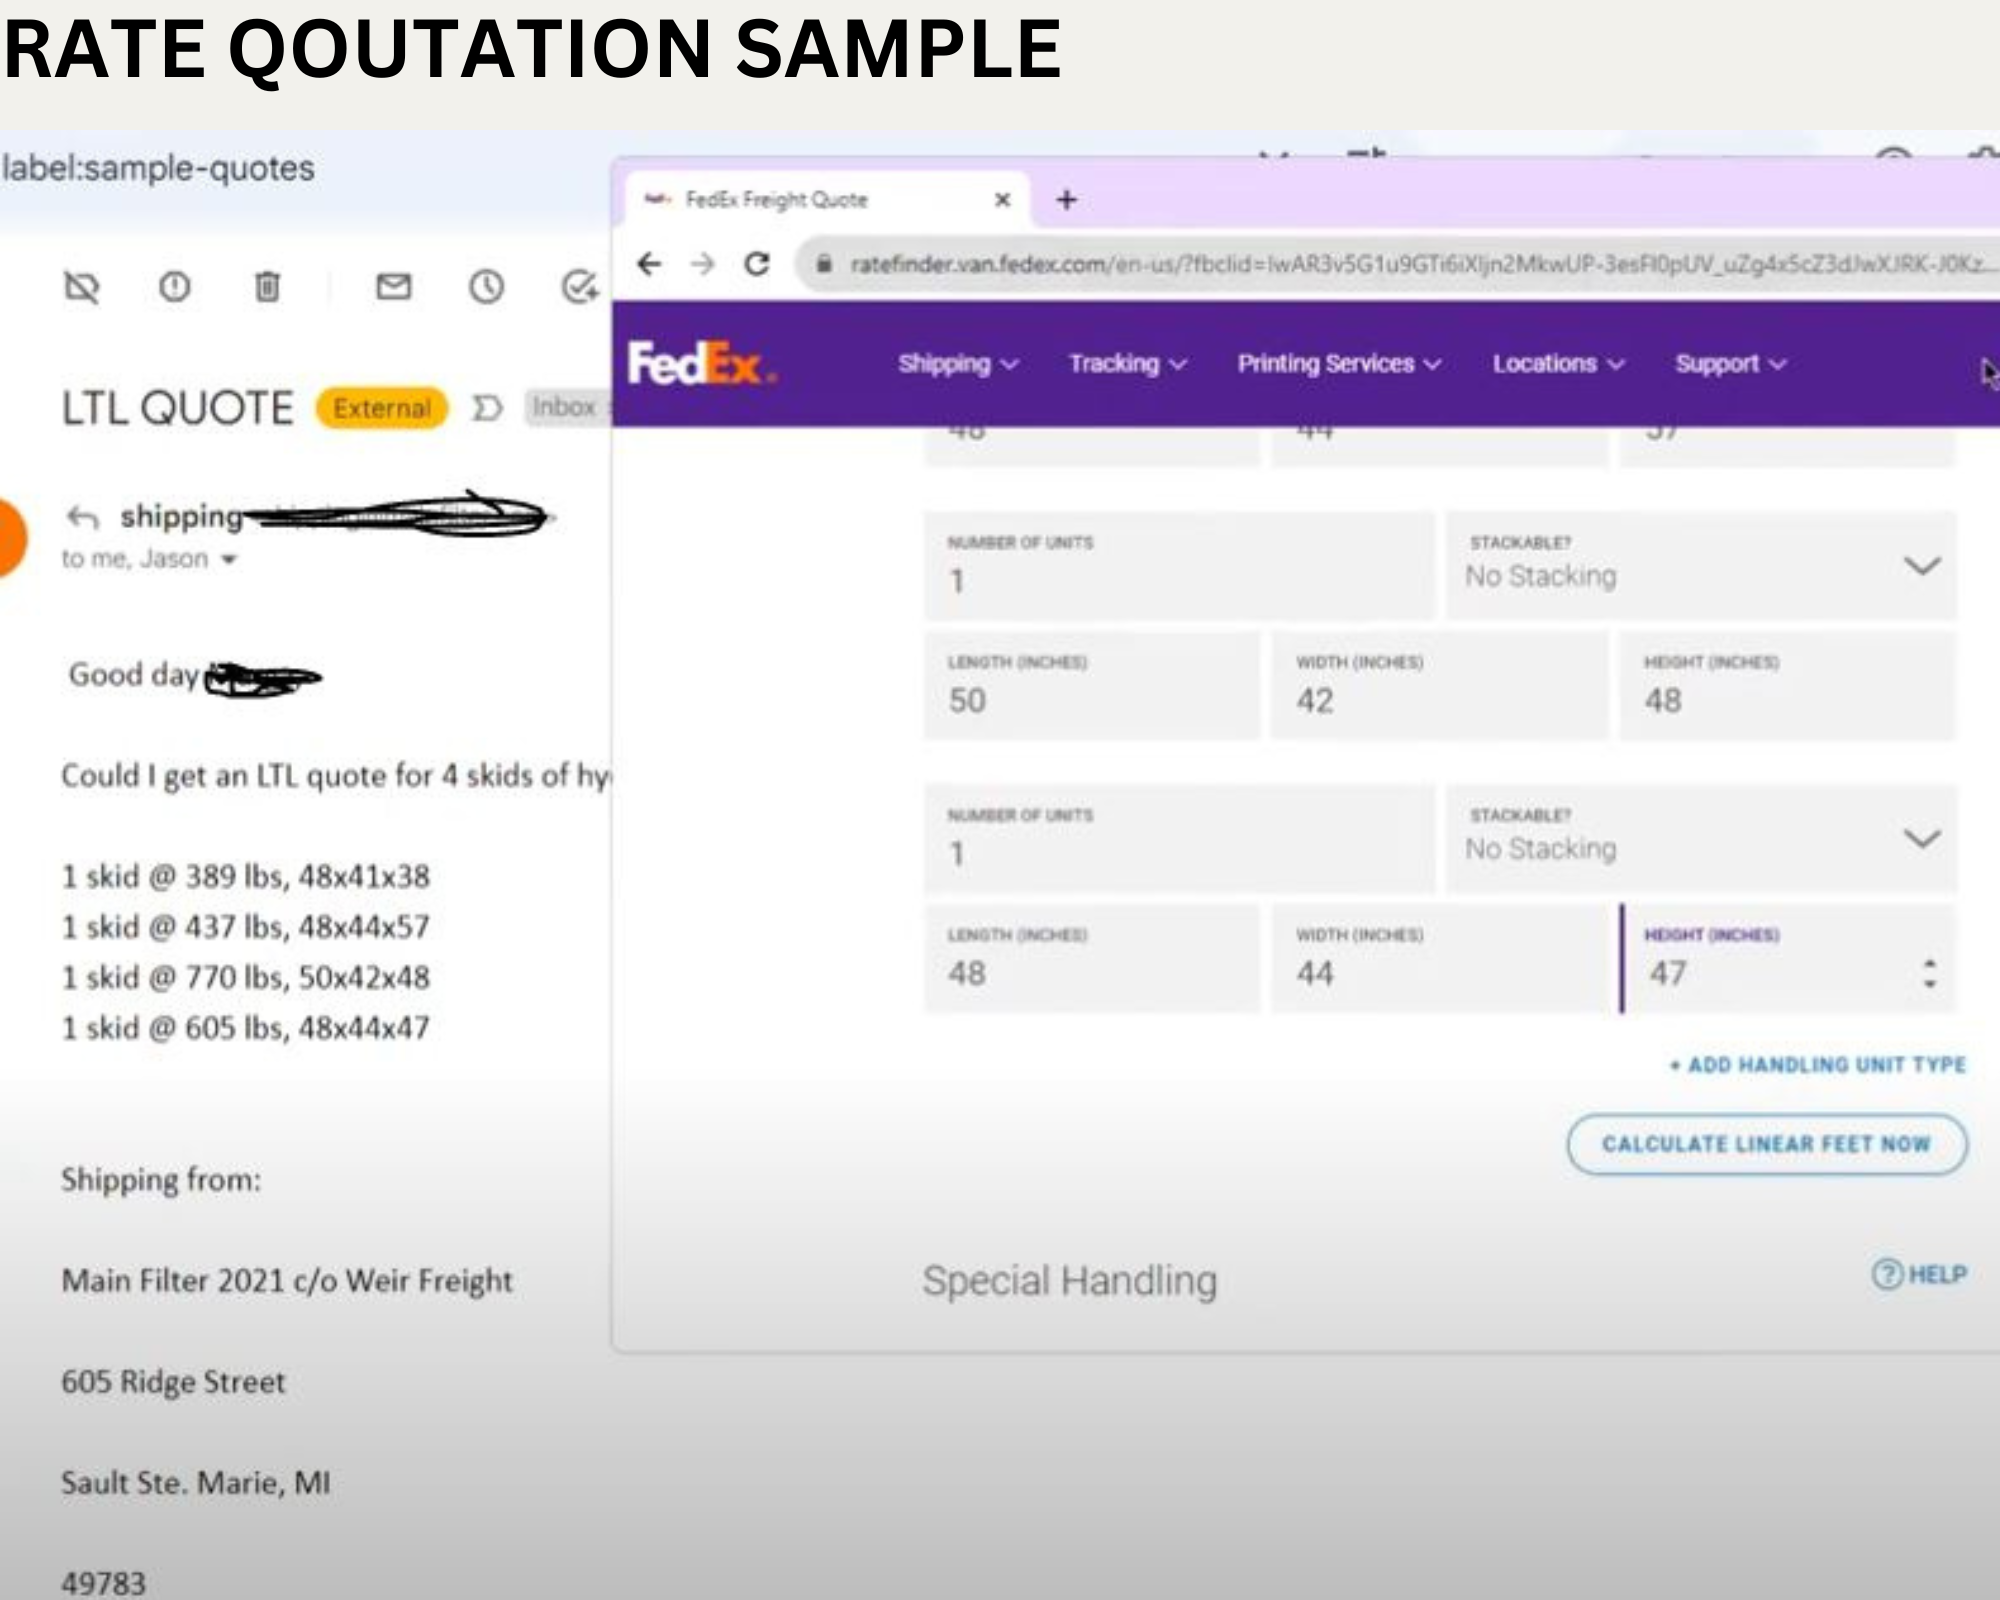Click the add to tasks icon
Screen dimensions: 2000x1600
click(x=579, y=288)
